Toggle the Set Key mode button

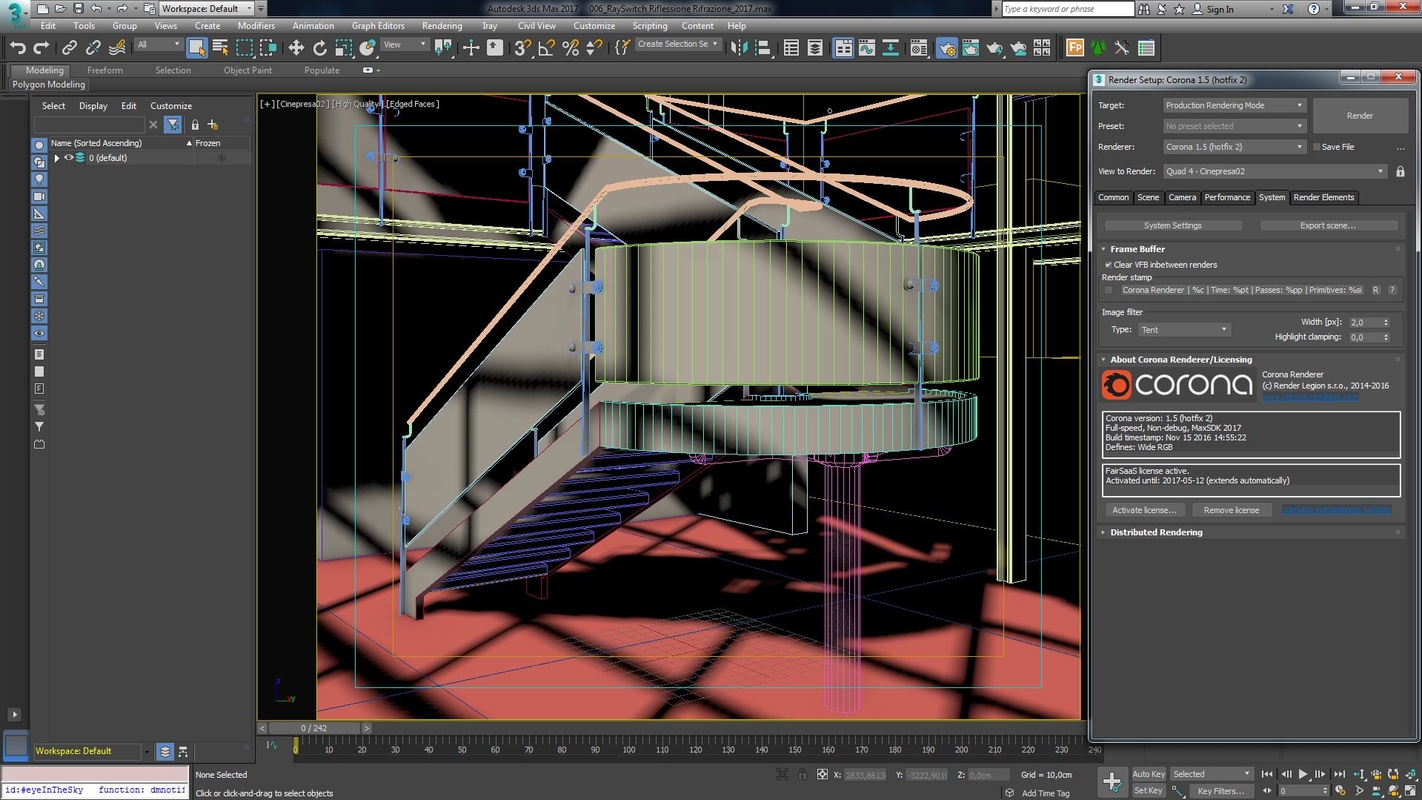tap(1148, 791)
